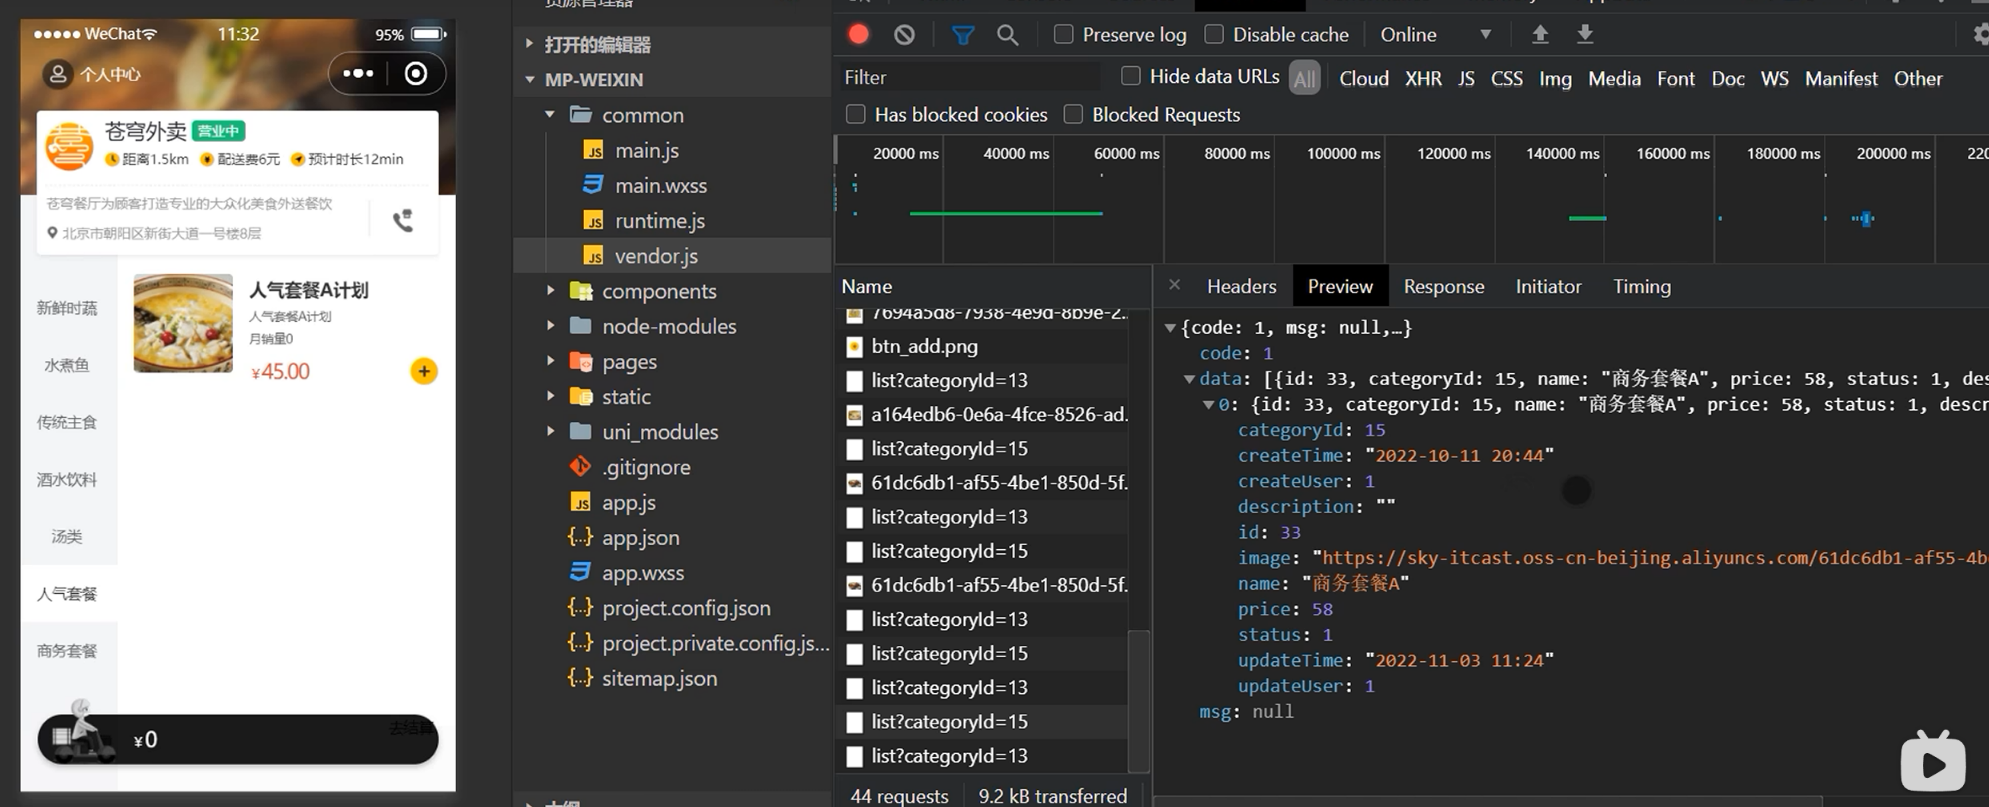
Task: Collapse the data array in preview
Action: (x=1189, y=379)
